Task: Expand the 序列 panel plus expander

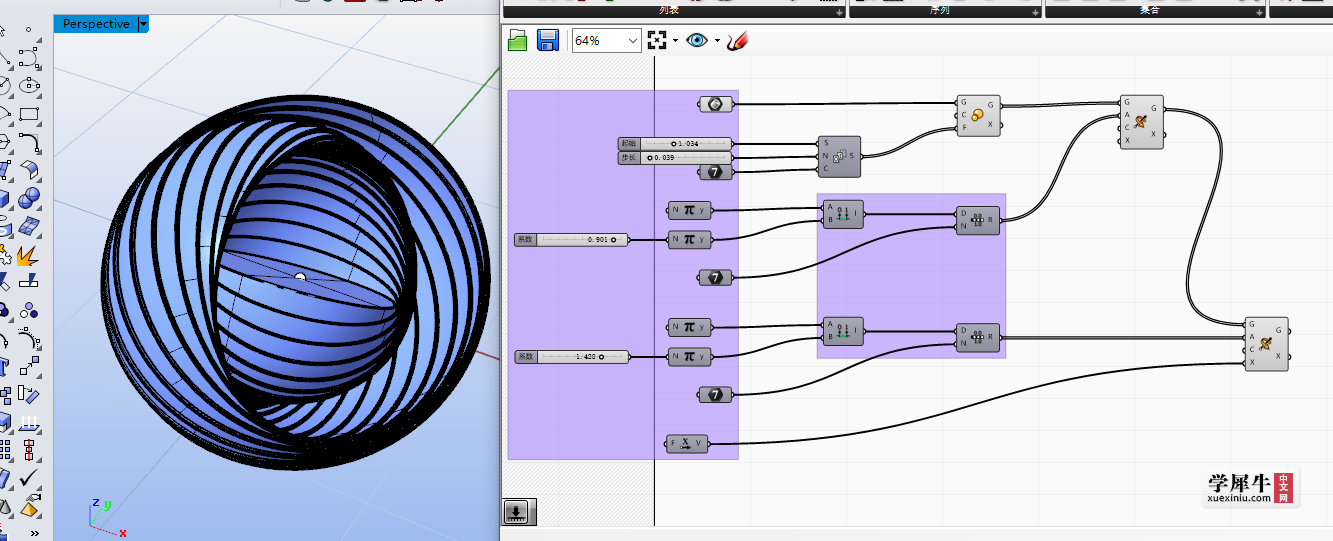Action: [1035, 12]
